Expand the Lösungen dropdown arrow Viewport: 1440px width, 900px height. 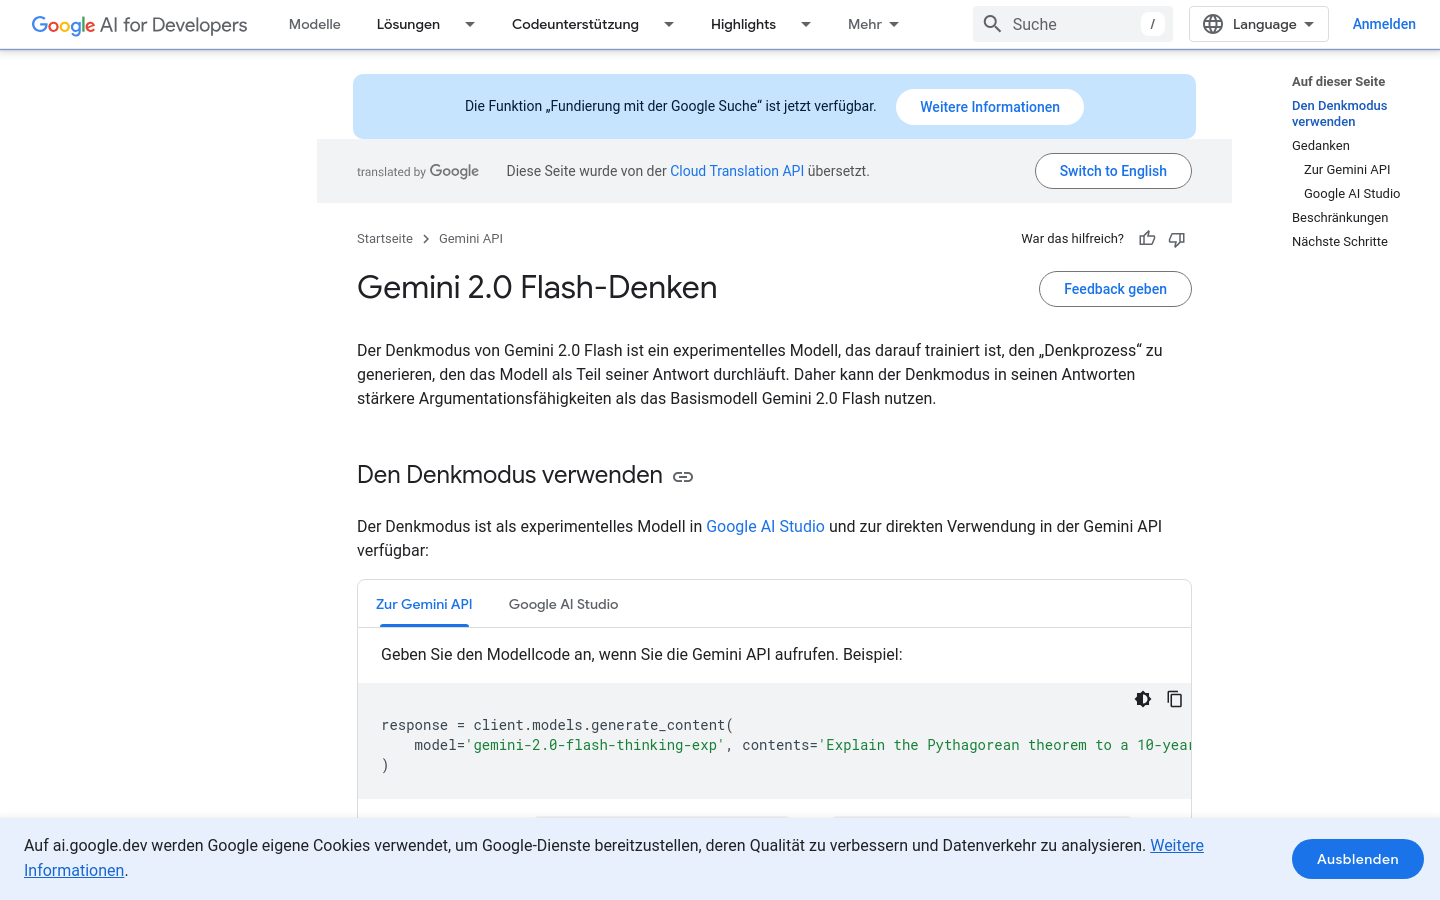point(470,24)
